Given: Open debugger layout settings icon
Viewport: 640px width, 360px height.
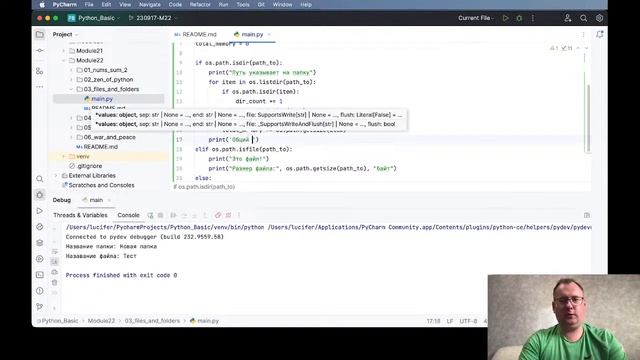Looking at the screenshot, I should click(x=587, y=215).
